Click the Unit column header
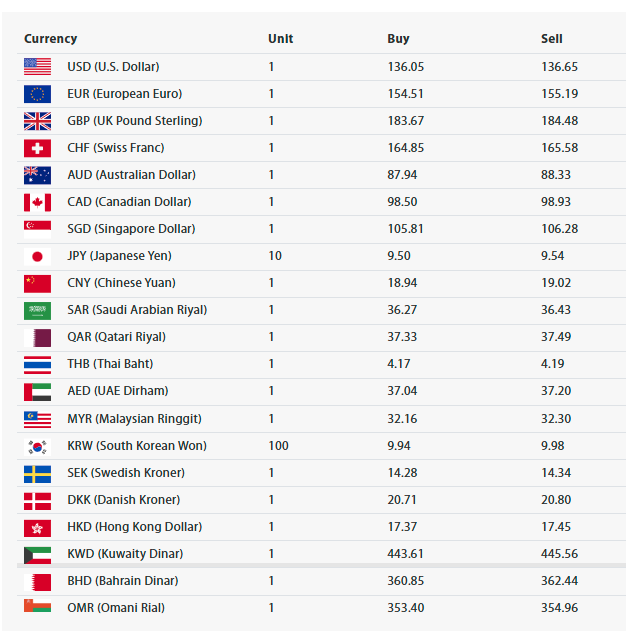Image resolution: width=626 pixels, height=631 pixels. point(280,39)
